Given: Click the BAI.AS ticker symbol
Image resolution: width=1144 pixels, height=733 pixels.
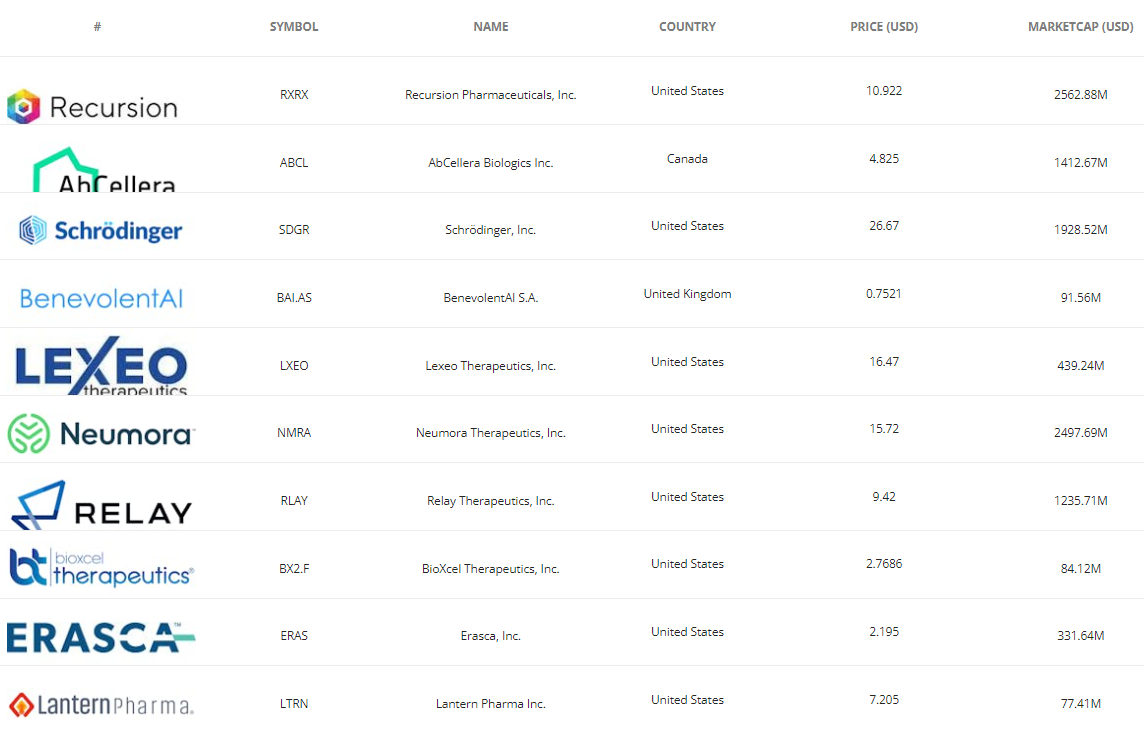Looking at the screenshot, I should (x=294, y=298).
